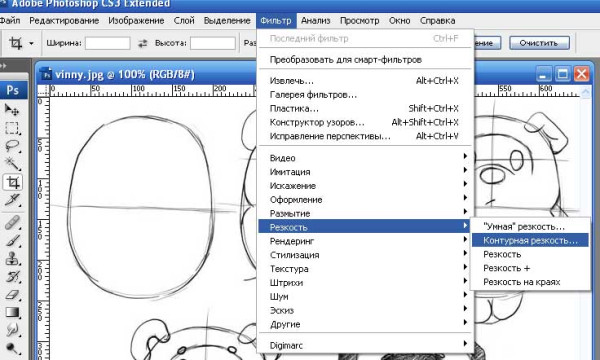Viewport: 600px width, 360px height.
Task: Click in the Ширина input field
Action: pos(108,43)
